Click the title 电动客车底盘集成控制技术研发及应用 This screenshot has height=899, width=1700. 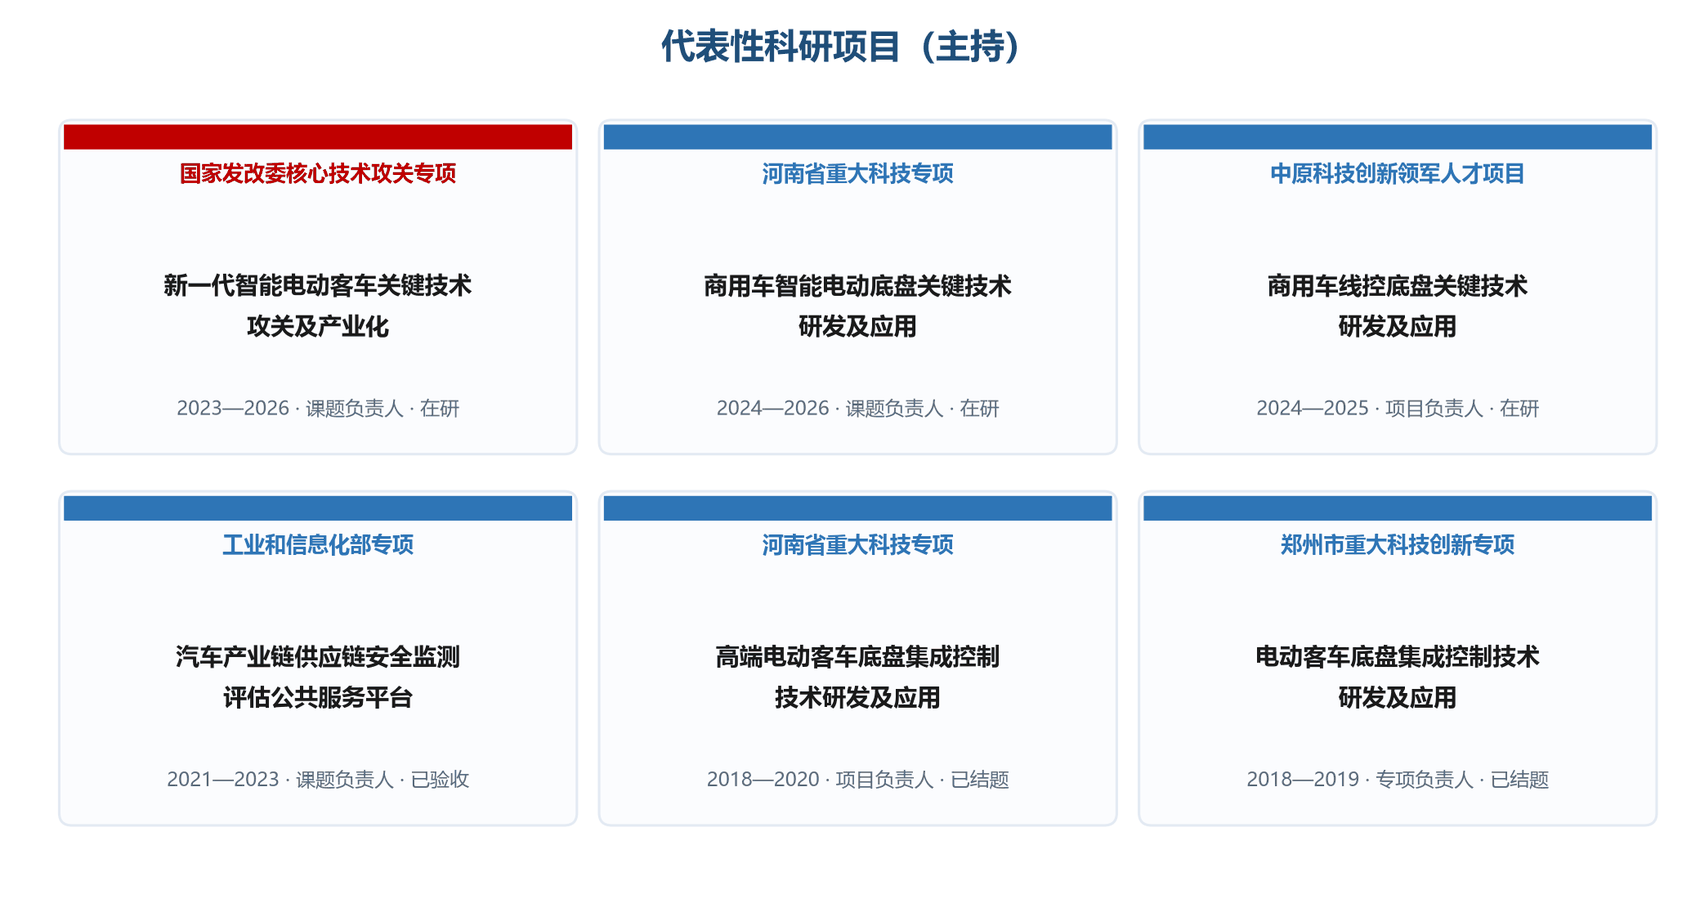click(x=1398, y=677)
